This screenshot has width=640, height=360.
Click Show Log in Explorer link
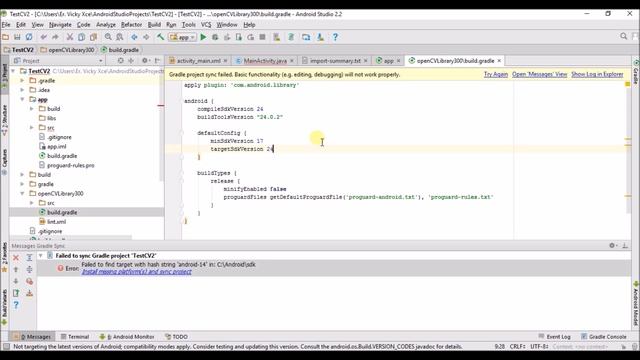tap(597, 74)
